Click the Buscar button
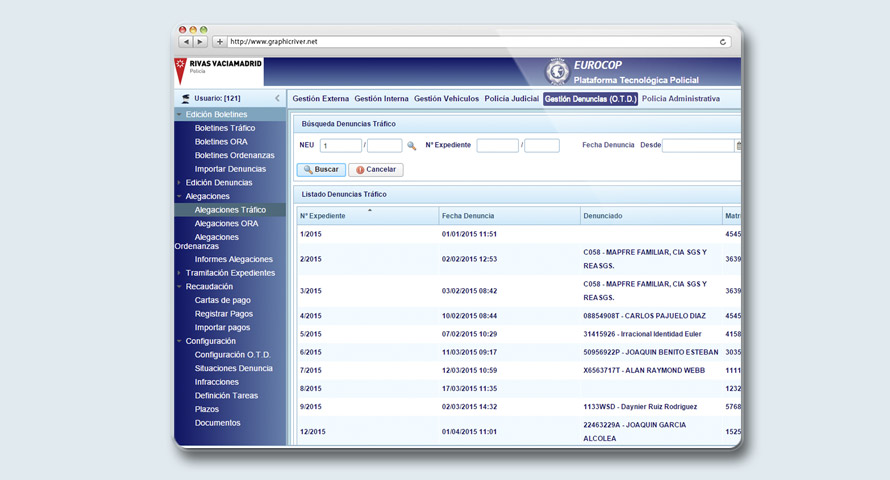 point(321,170)
